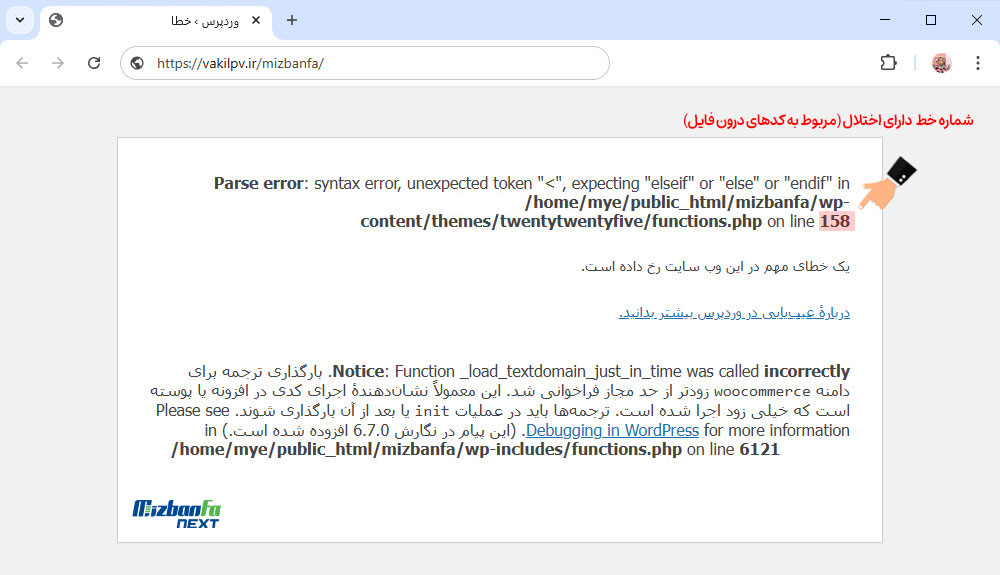Click یک خطای مهم در این وب سایت message
The width and height of the screenshot is (1000, 575).
click(x=716, y=266)
